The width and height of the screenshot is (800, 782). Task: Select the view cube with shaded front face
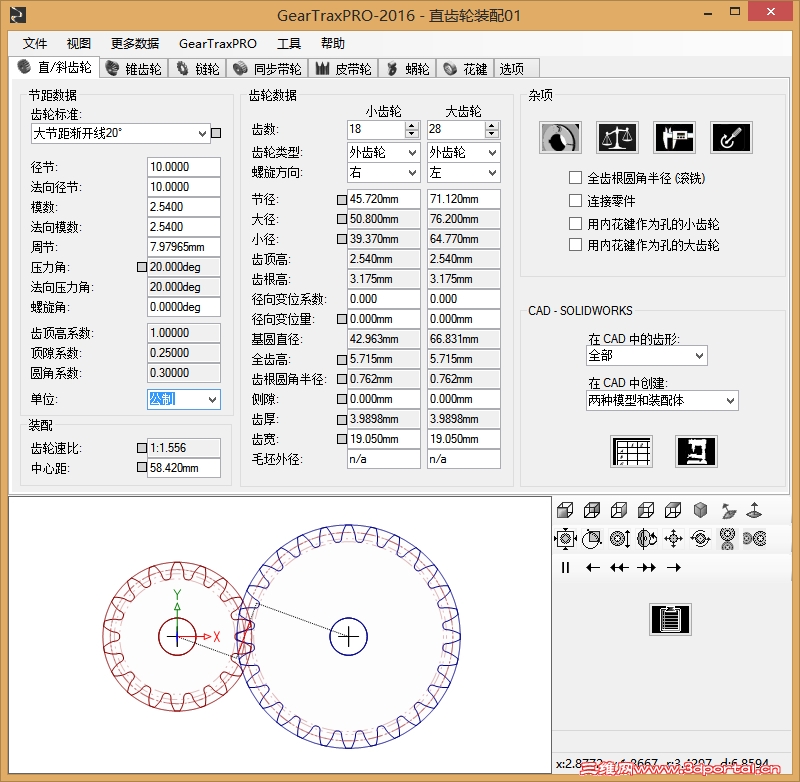tap(565, 510)
